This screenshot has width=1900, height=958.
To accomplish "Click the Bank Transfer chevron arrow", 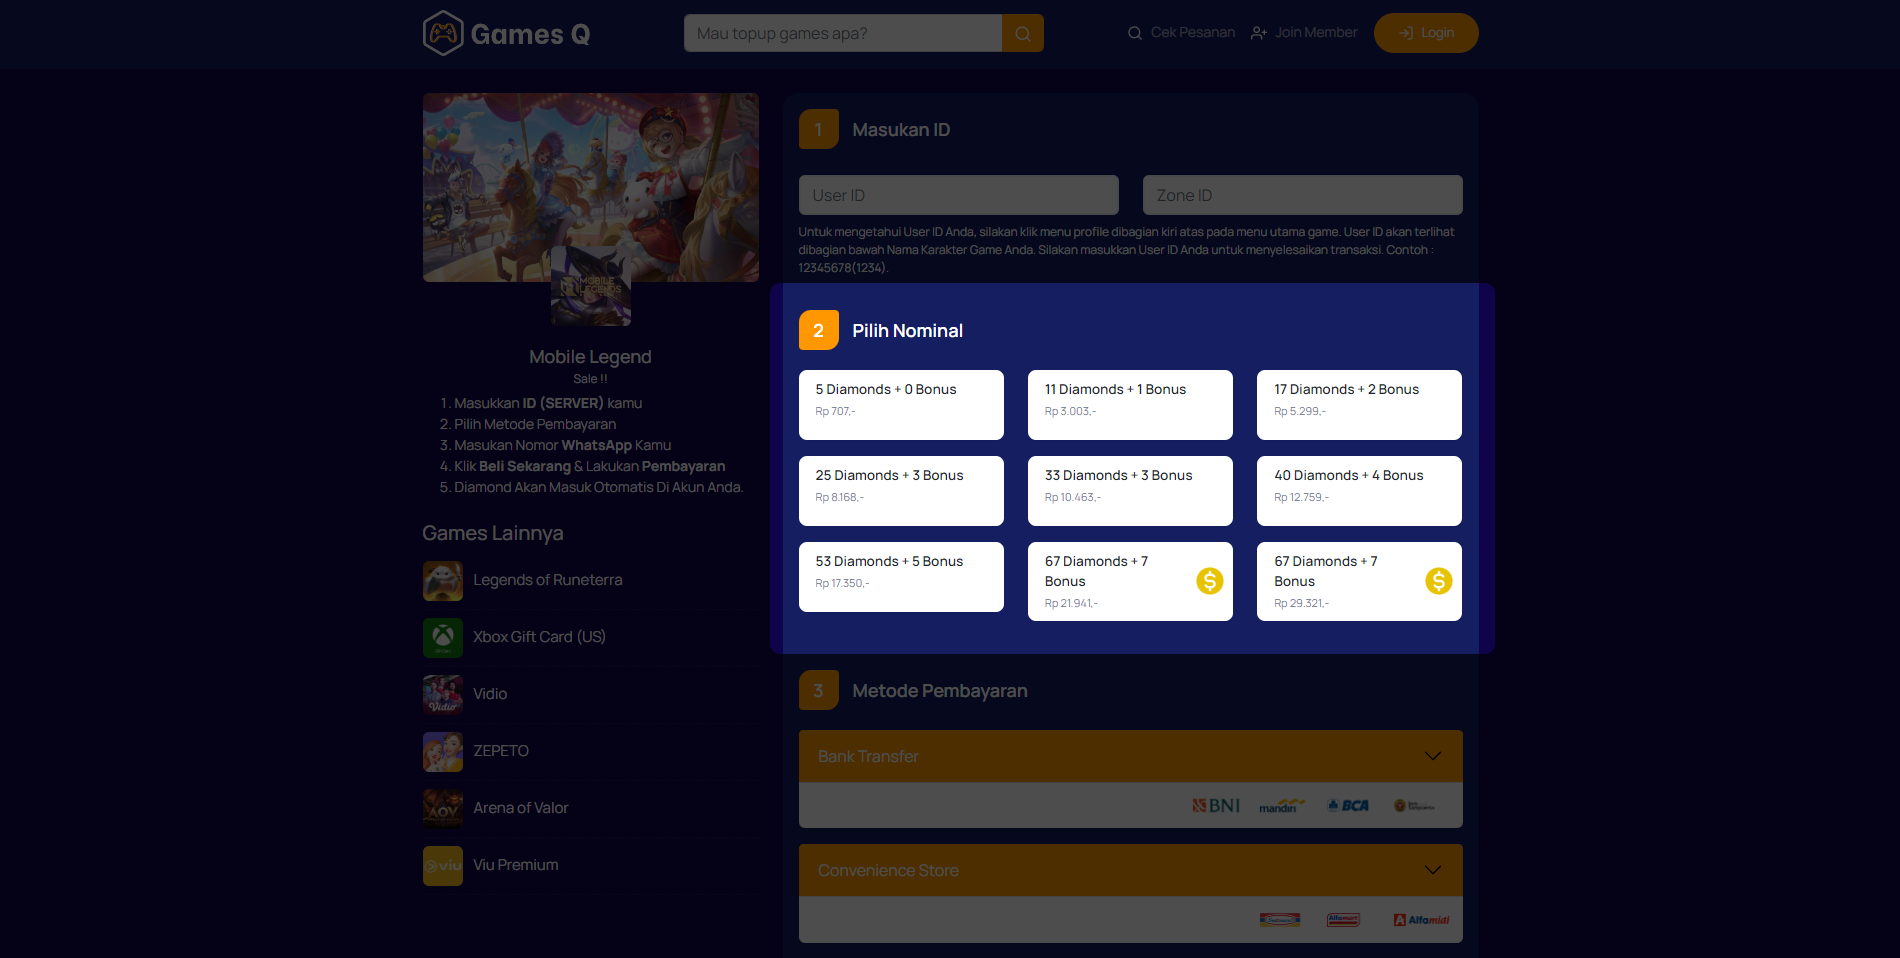I will tap(1433, 756).
